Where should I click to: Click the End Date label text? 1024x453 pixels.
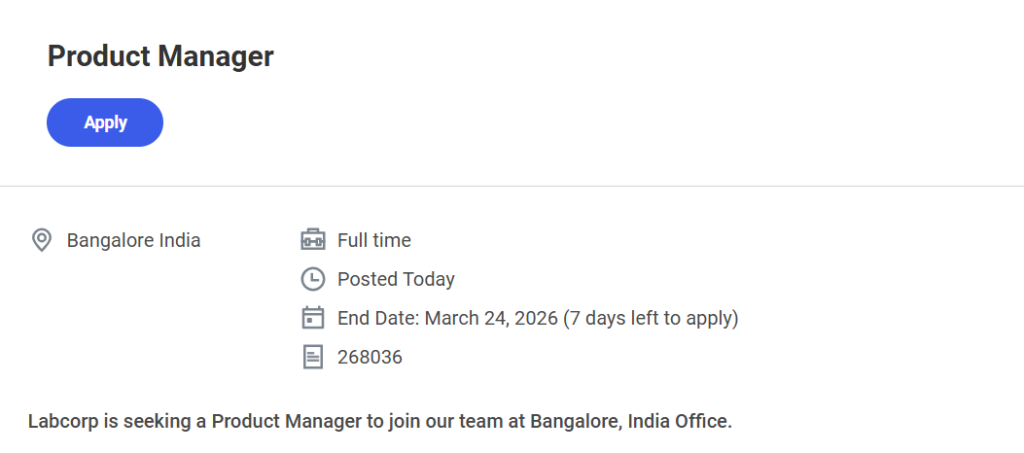[378, 318]
